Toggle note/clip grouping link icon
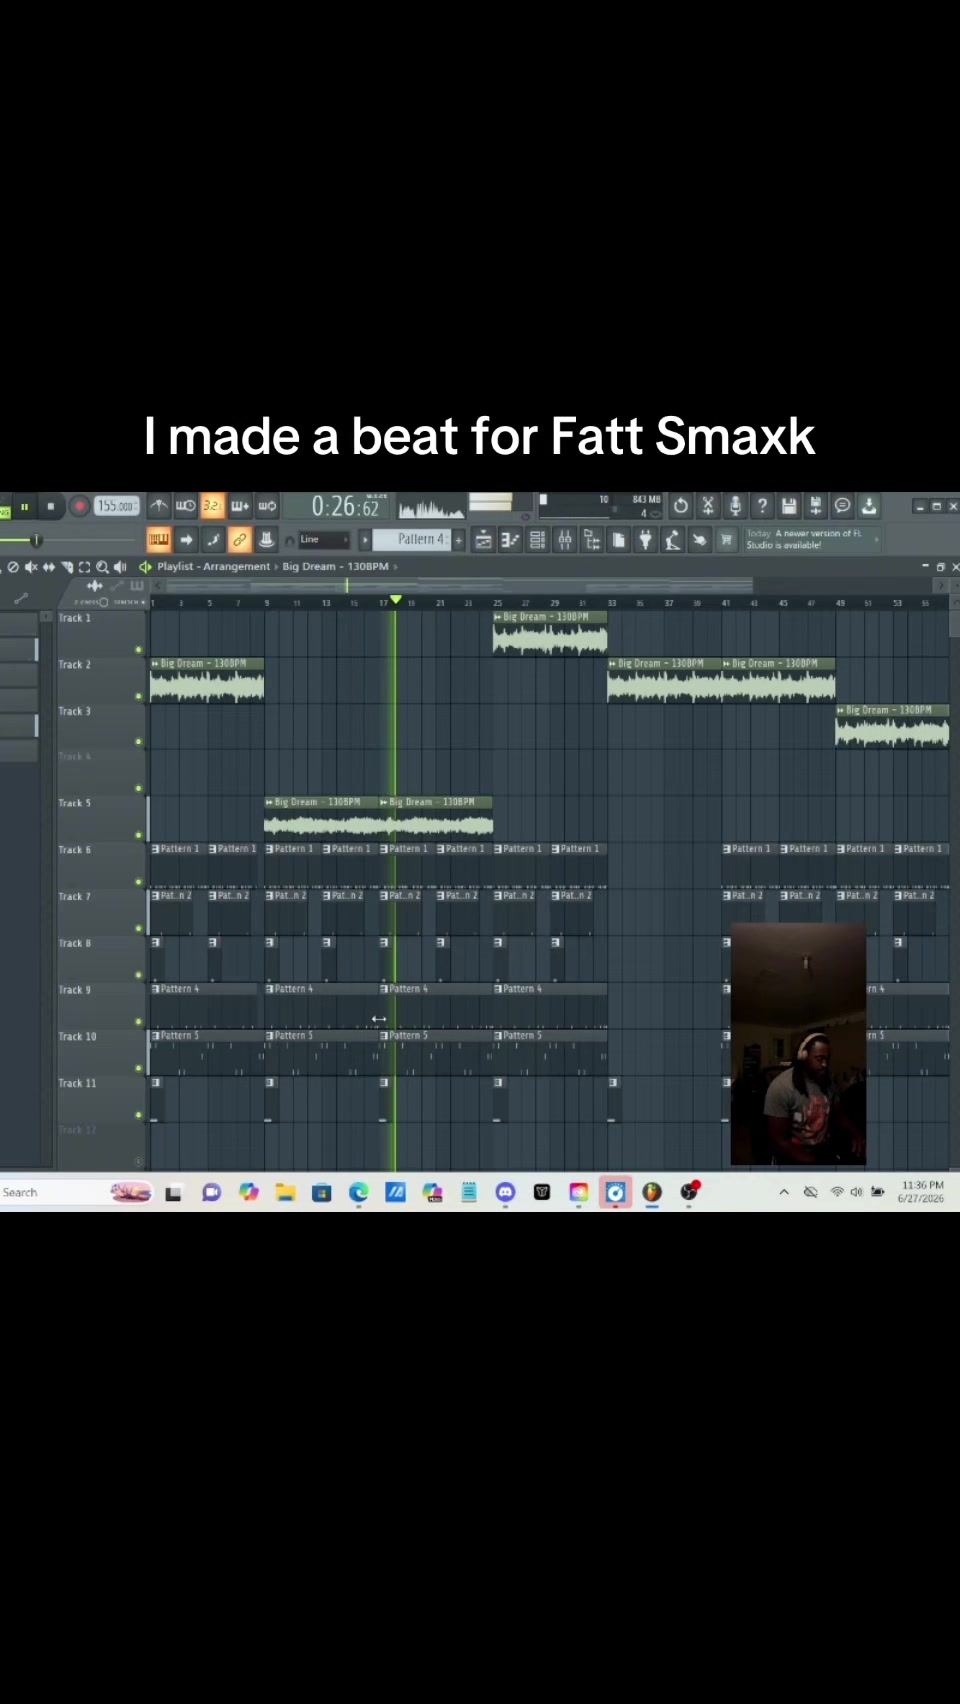 (x=239, y=540)
